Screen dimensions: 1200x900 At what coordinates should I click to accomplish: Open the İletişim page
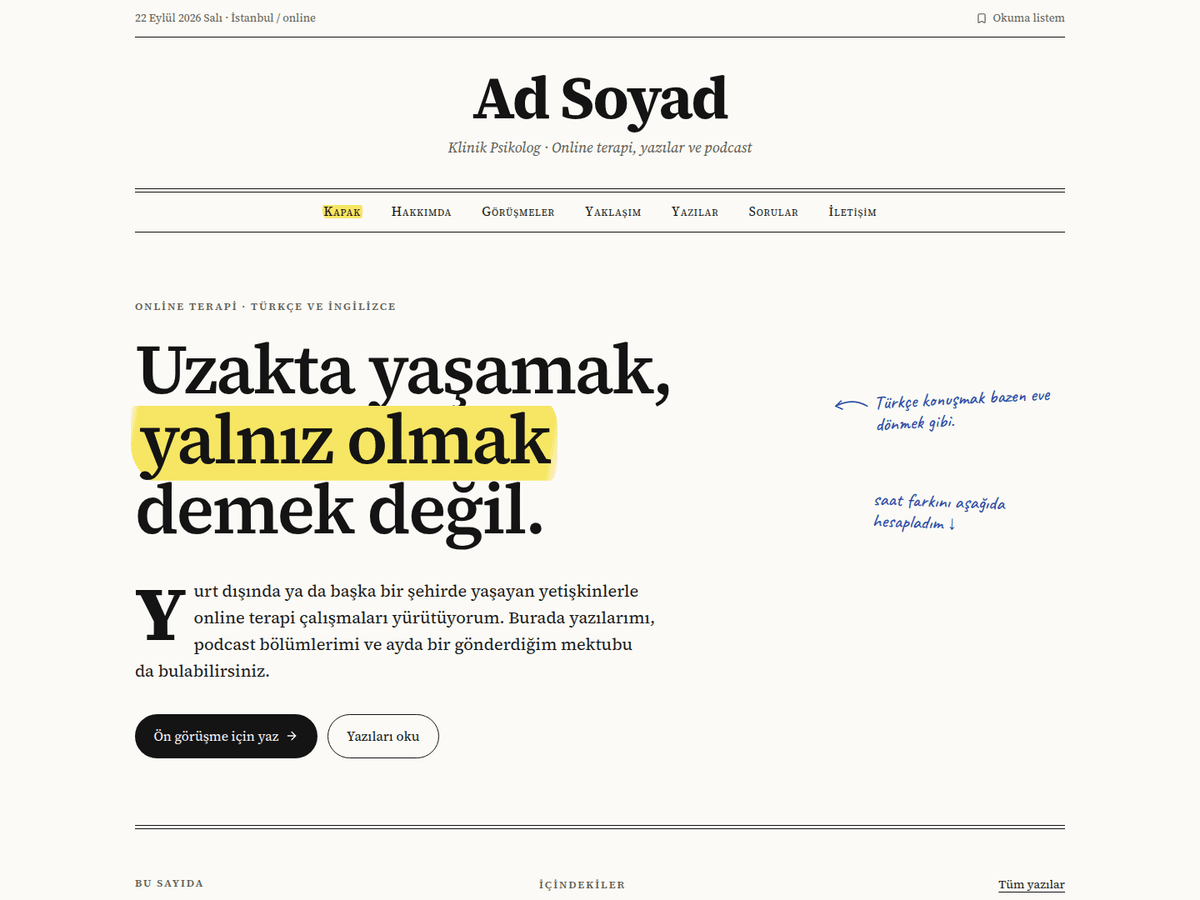(852, 212)
